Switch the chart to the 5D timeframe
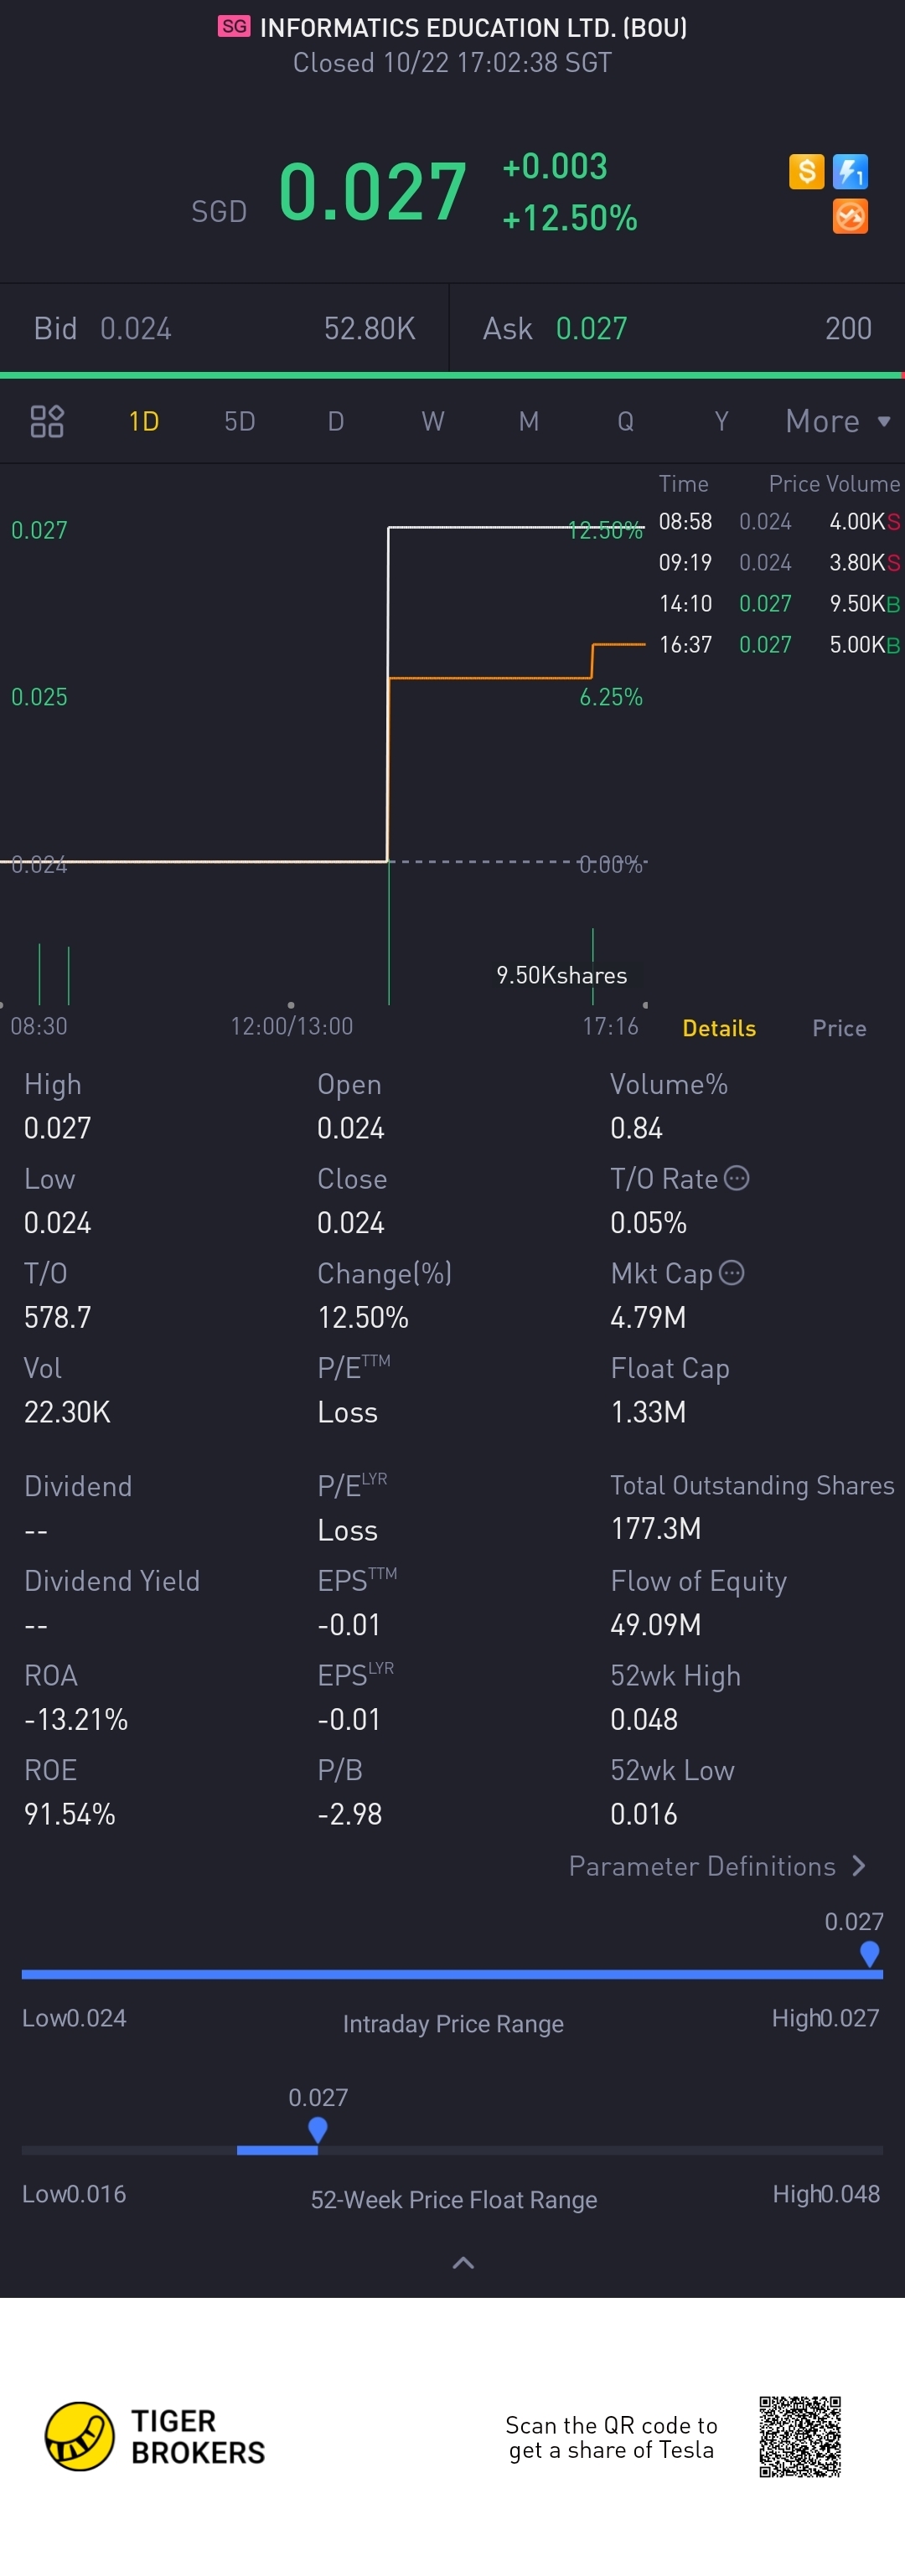 click(239, 421)
